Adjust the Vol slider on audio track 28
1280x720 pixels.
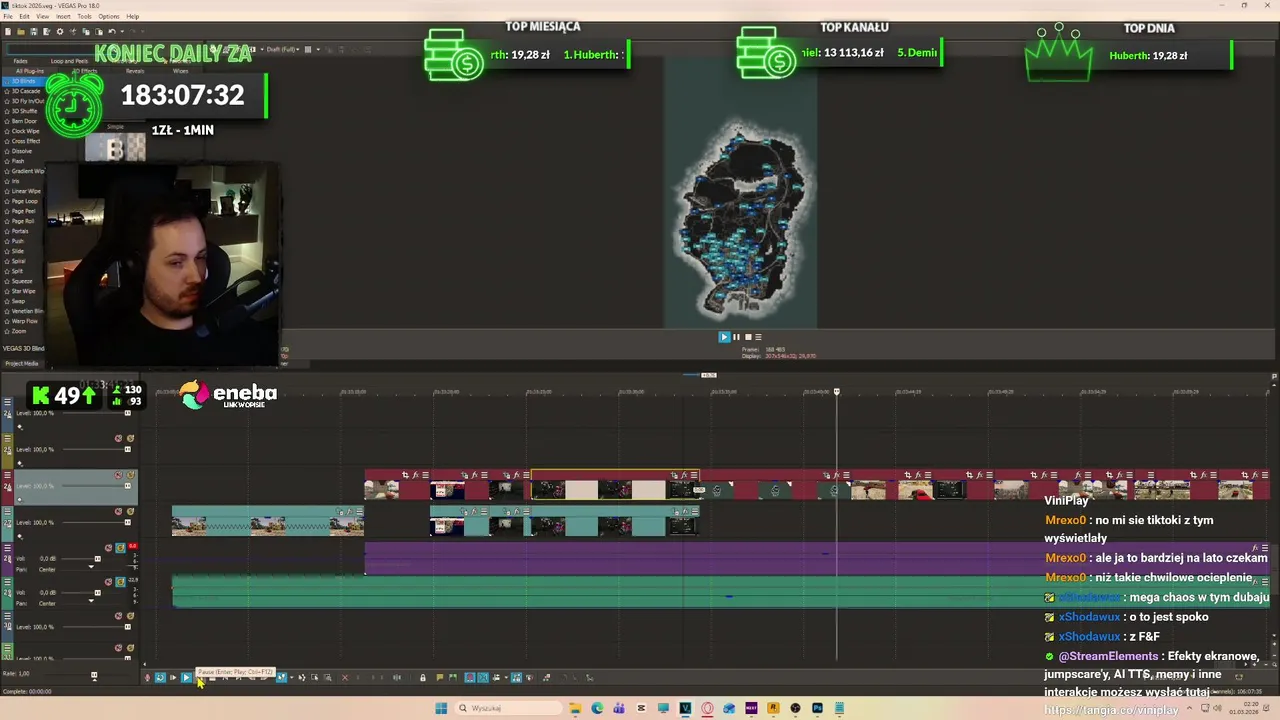97,558
